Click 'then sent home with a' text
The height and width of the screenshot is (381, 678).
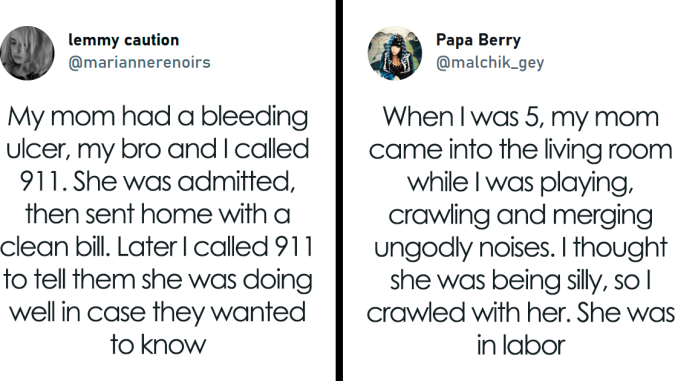tap(158, 214)
